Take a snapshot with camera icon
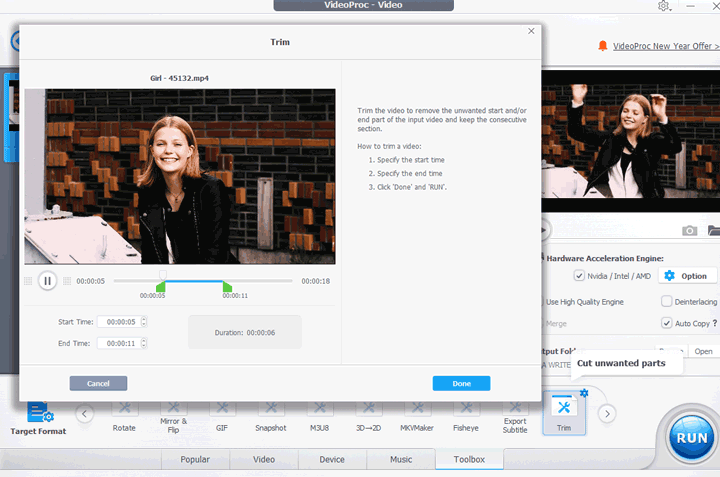Screen dimensions: 720x477 pyautogui.click(x=690, y=230)
